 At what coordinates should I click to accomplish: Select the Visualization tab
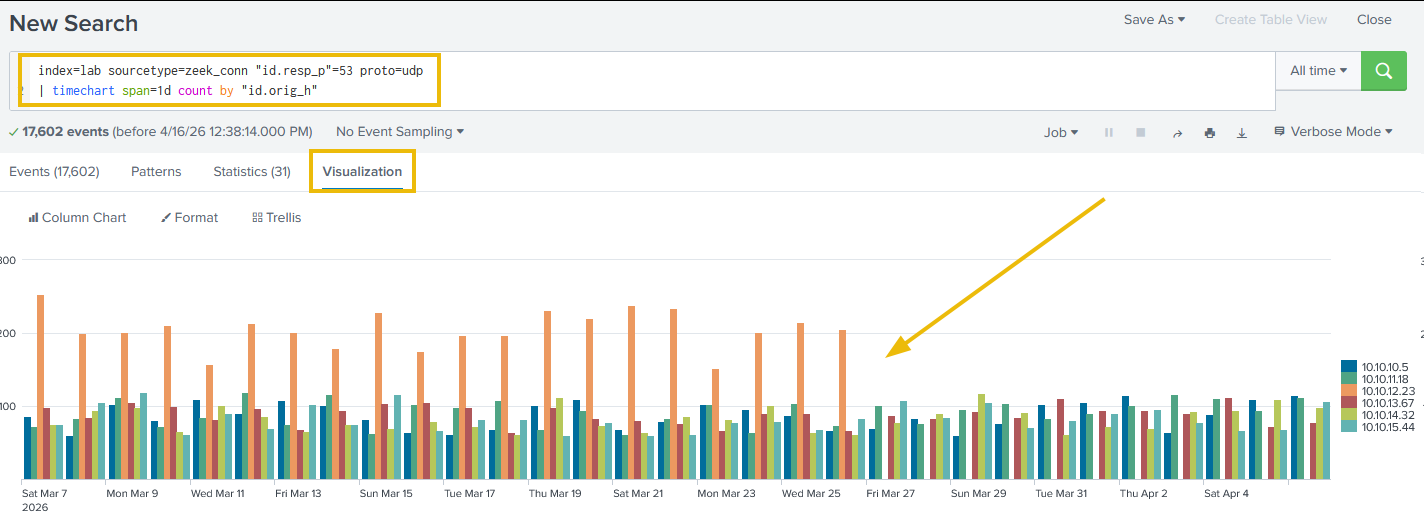click(362, 172)
